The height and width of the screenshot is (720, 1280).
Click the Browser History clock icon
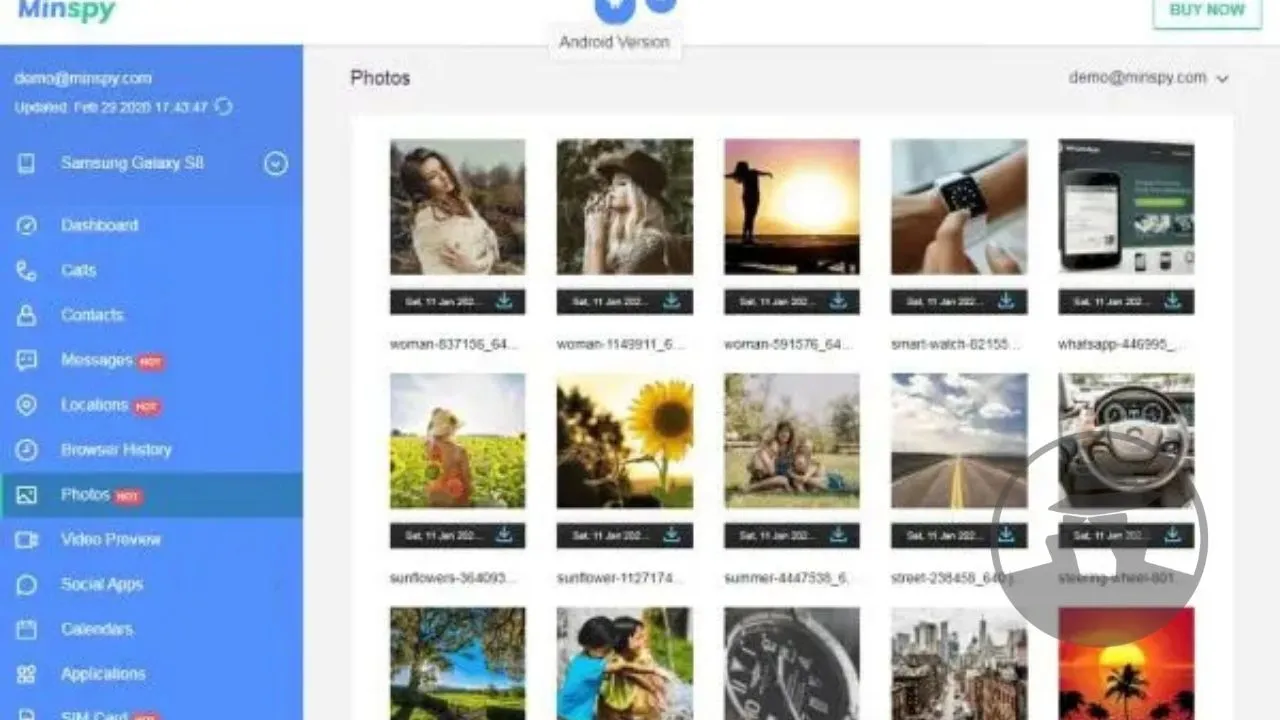(27, 450)
